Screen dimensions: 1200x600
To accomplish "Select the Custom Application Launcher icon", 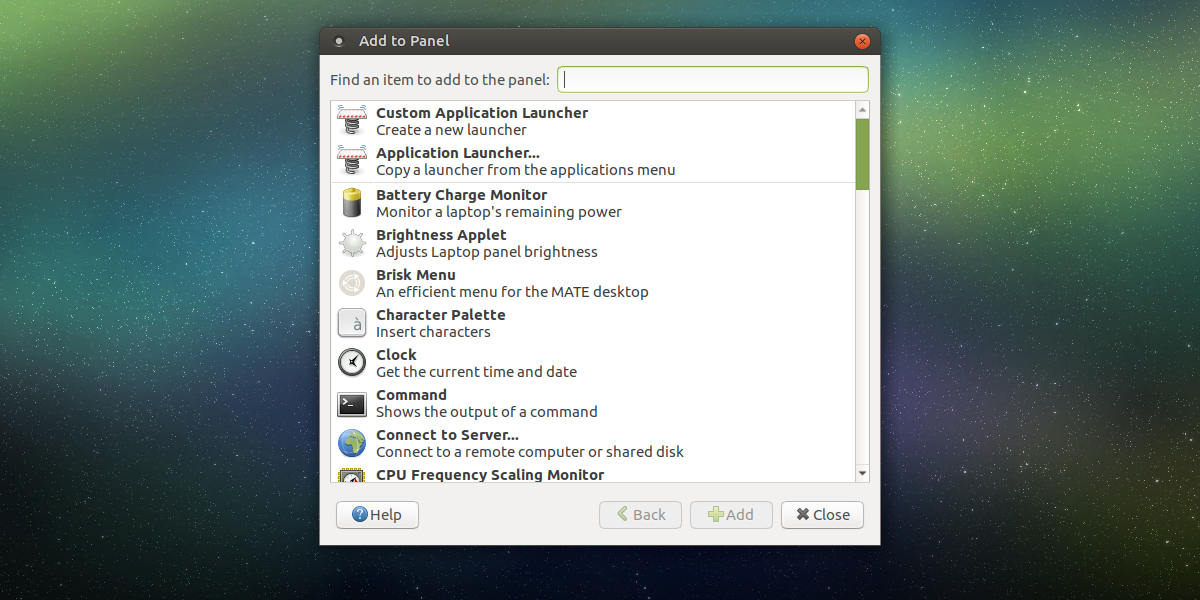I will (x=352, y=121).
